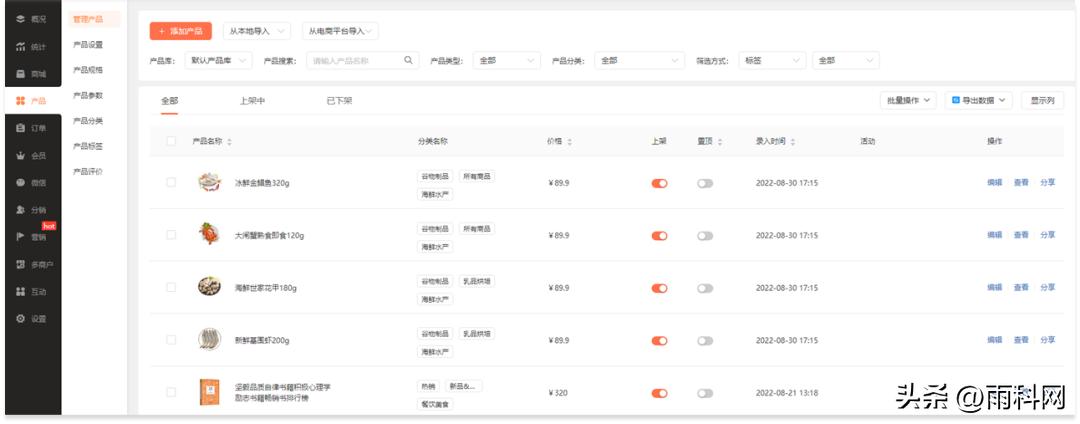Click the orange 添加产品 button
Screen dimensions: 1080x424
pyautogui.click(x=180, y=31)
